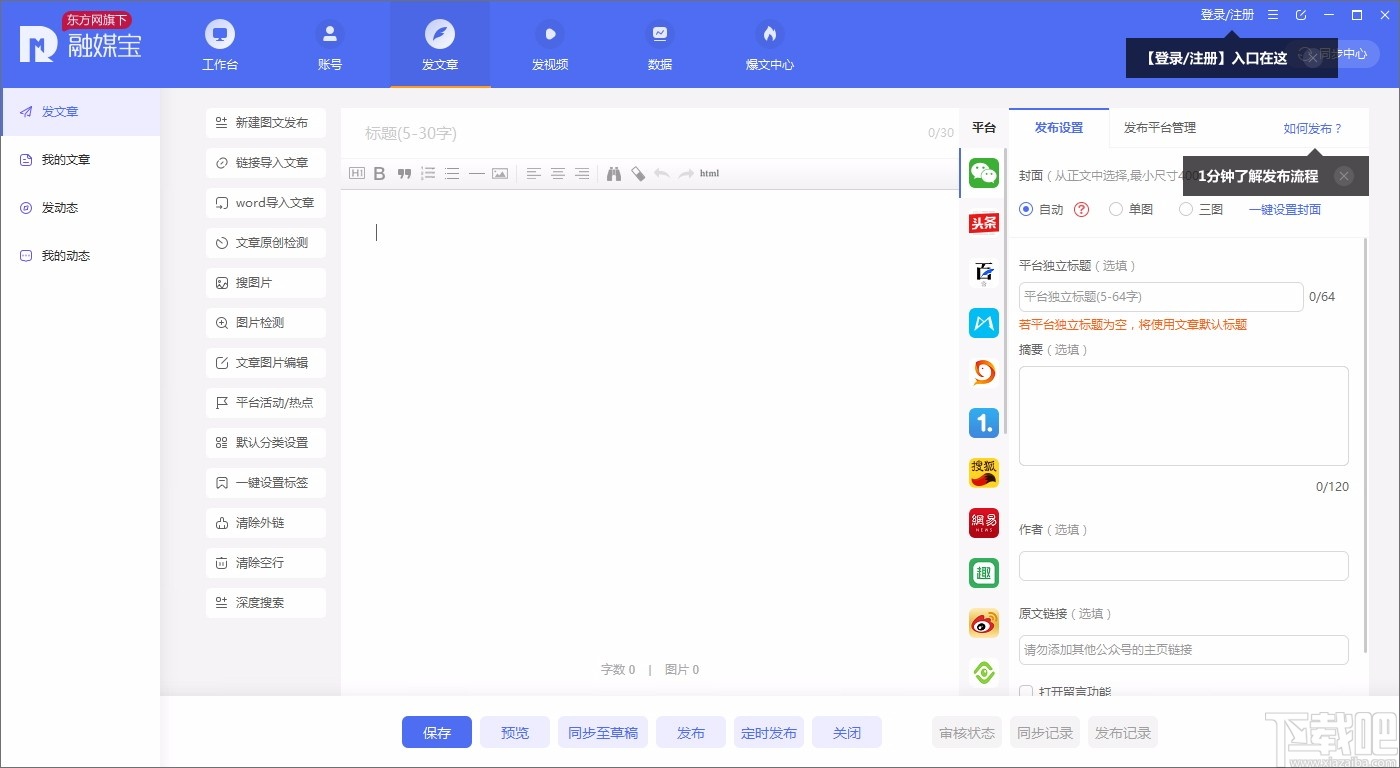Click 链接导入文章 in the tool list

[265, 162]
